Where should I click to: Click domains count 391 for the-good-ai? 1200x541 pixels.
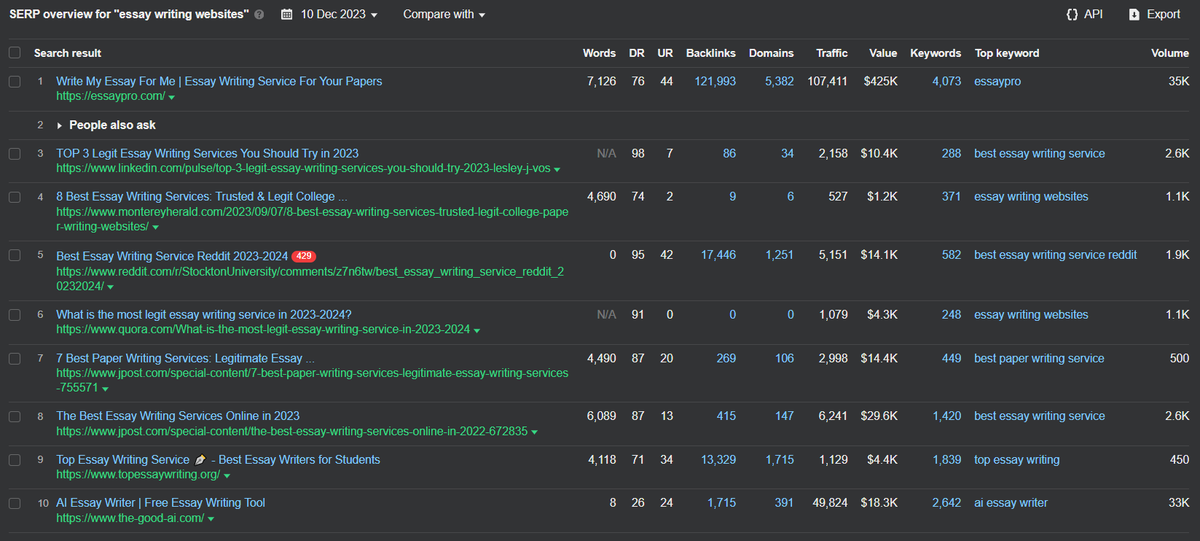click(784, 503)
